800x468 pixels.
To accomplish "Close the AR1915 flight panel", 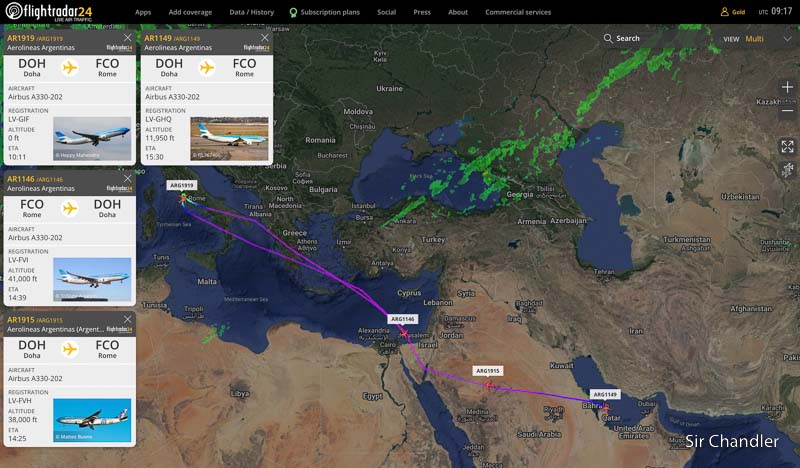I will coord(128,319).
